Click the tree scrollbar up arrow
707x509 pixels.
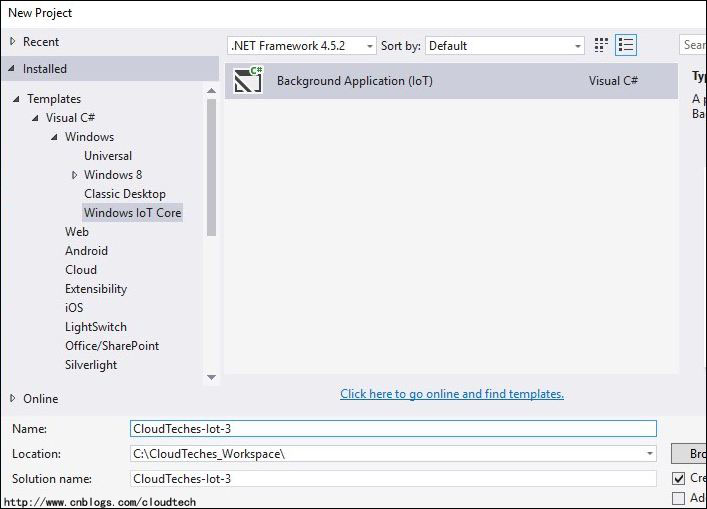[211, 91]
